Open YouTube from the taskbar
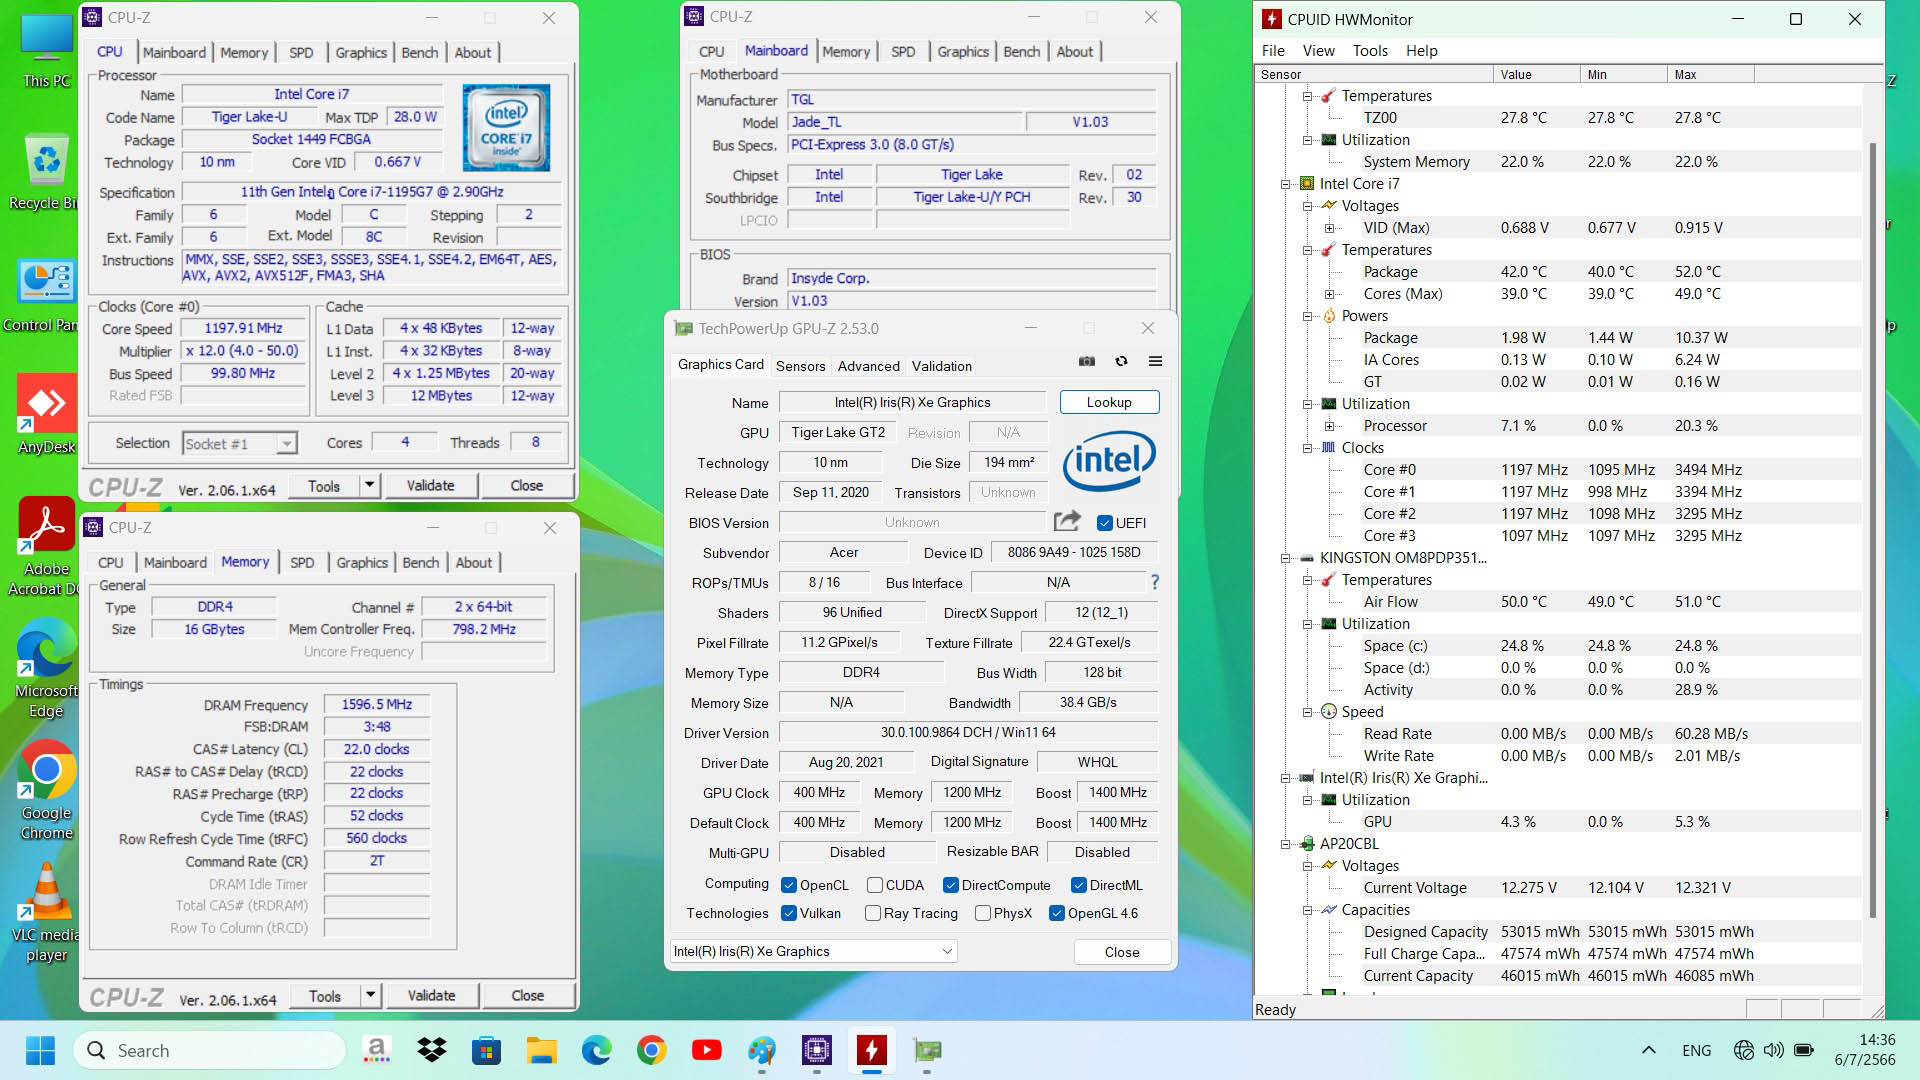Image resolution: width=1920 pixels, height=1080 pixels. pyautogui.click(x=706, y=1050)
